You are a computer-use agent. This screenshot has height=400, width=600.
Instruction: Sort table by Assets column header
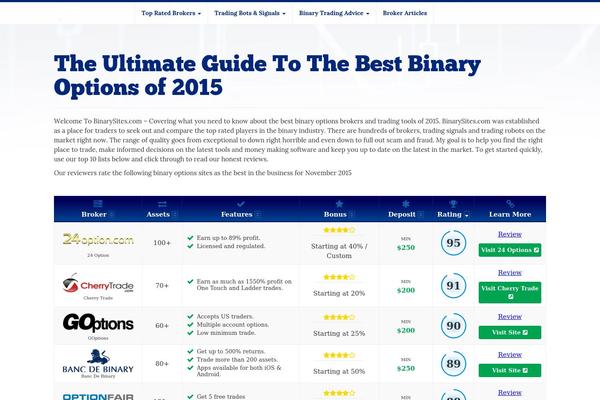161,214
